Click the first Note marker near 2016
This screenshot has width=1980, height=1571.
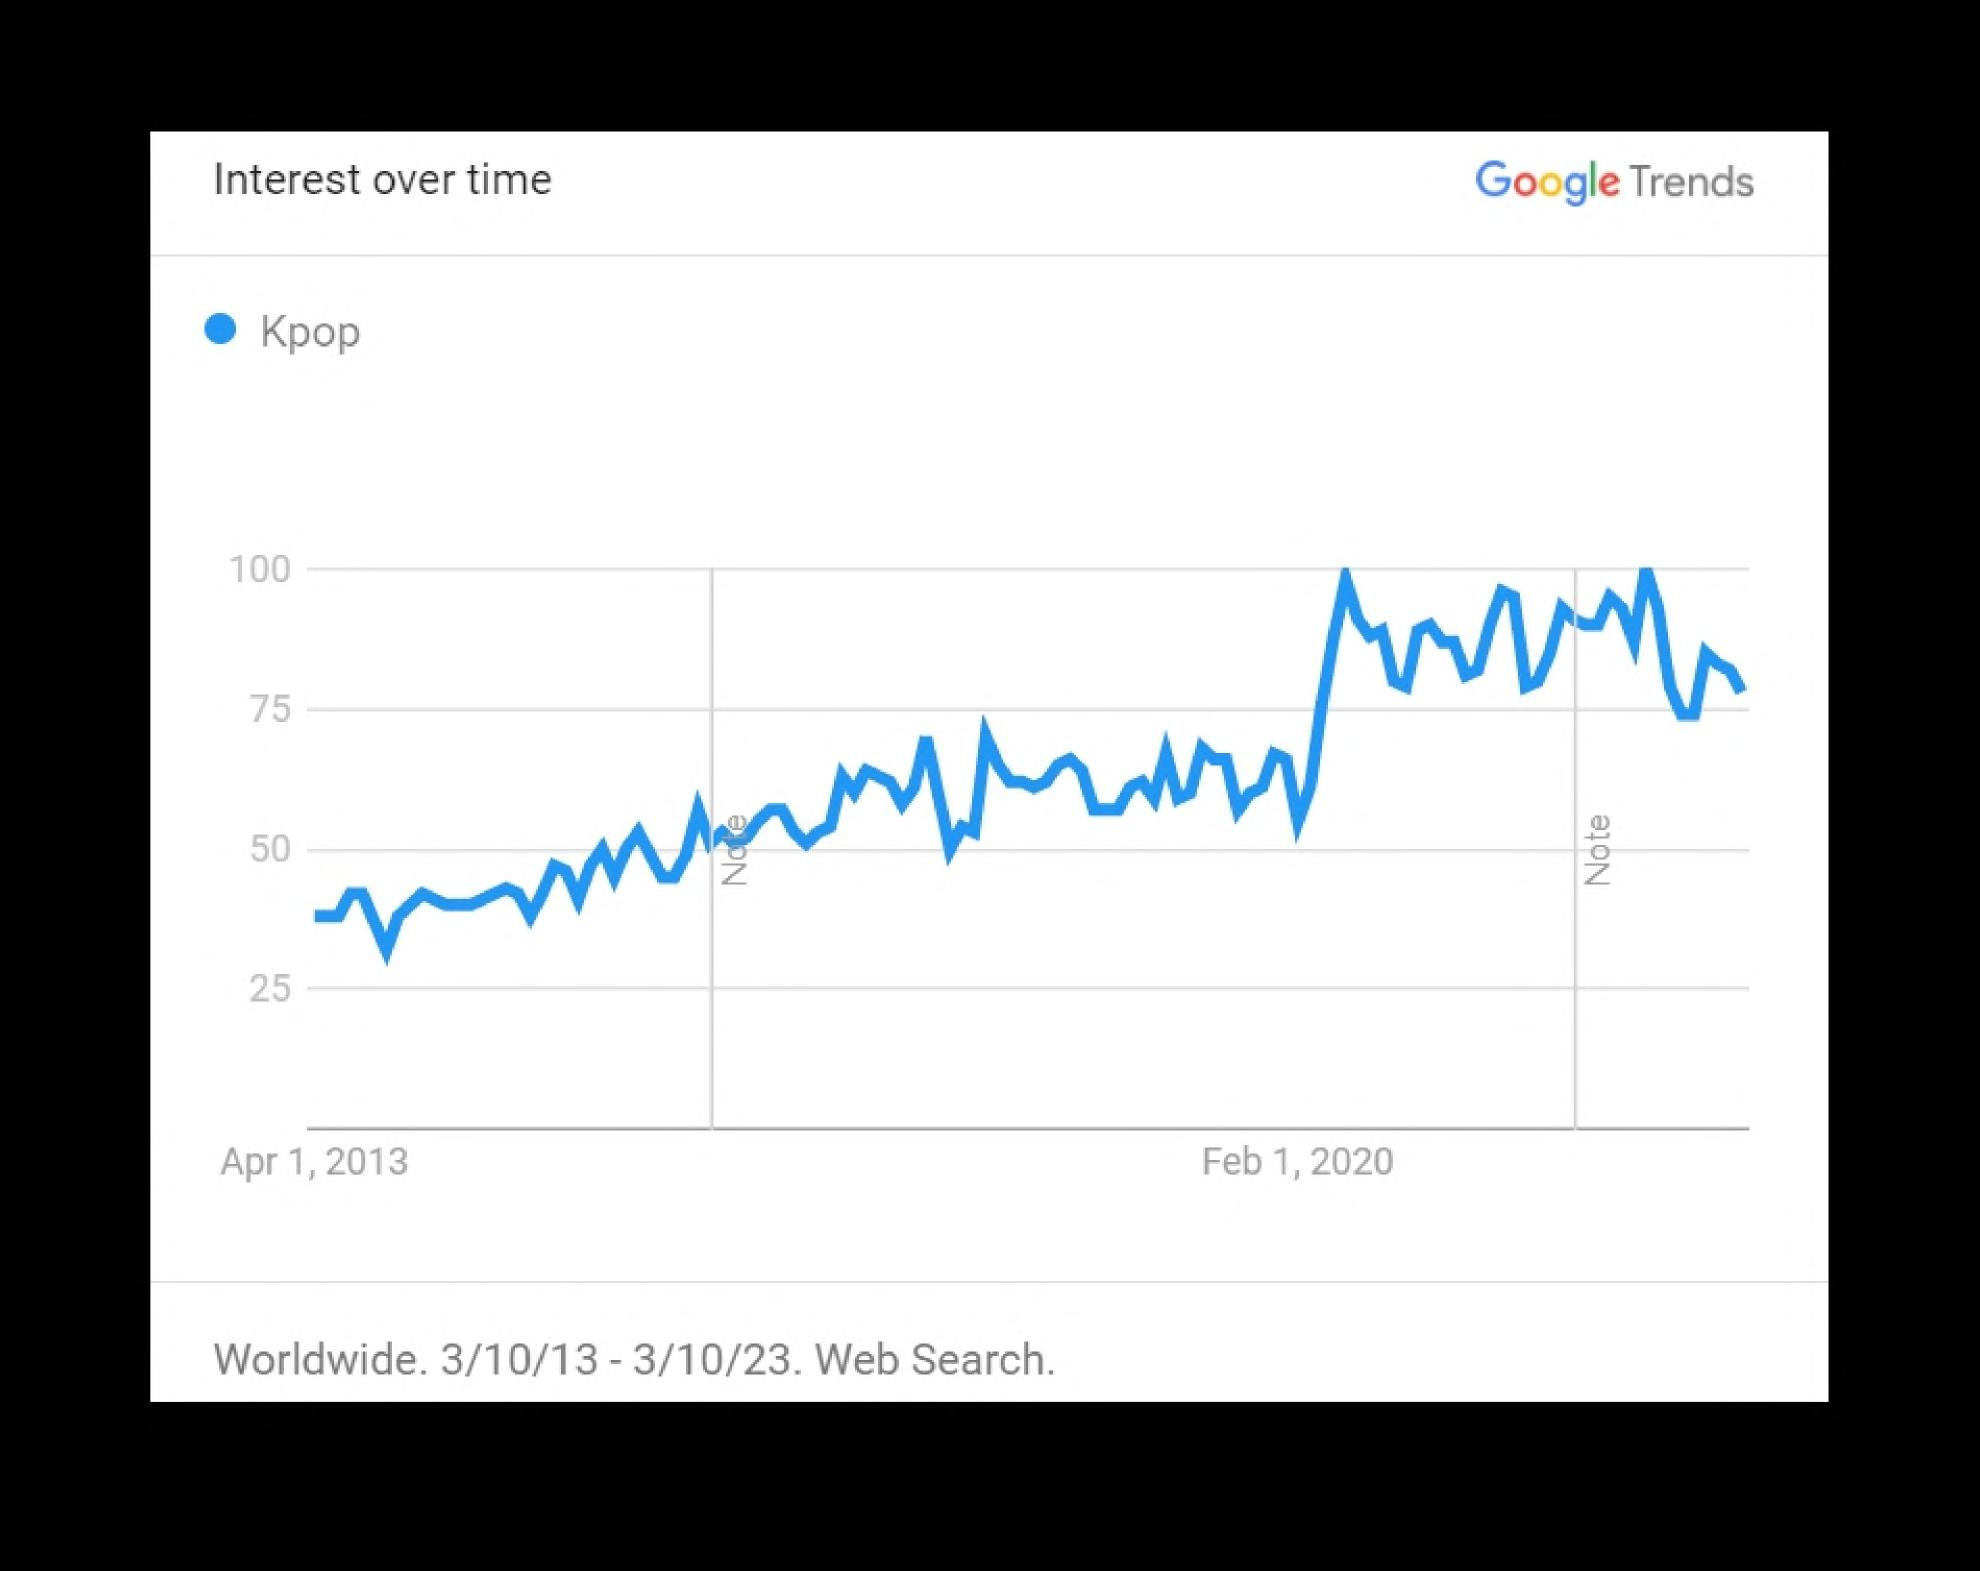point(735,850)
